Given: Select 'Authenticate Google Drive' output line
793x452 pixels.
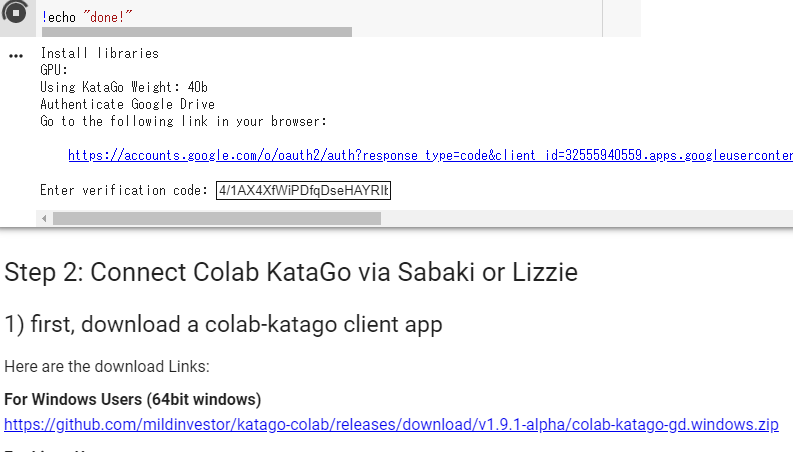Looking at the screenshot, I should [x=127, y=104].
